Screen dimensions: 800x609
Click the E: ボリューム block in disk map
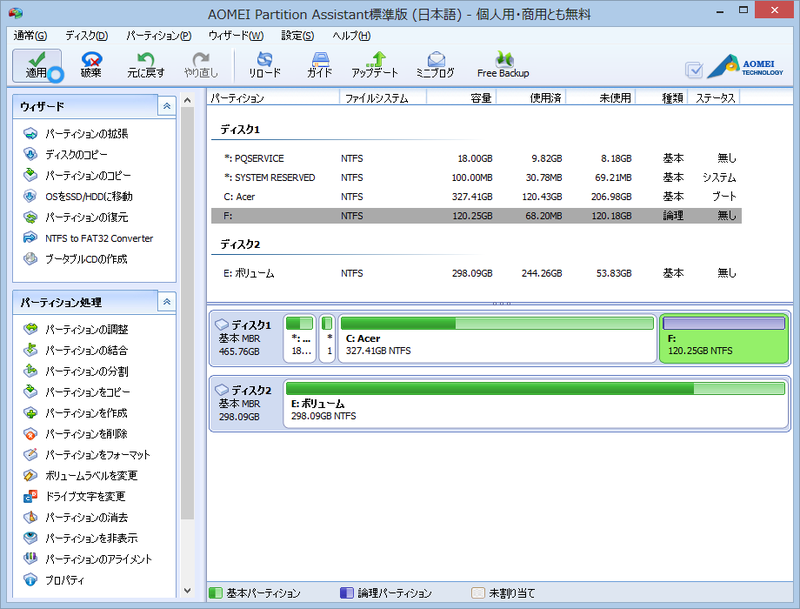(x=536, y=403)
